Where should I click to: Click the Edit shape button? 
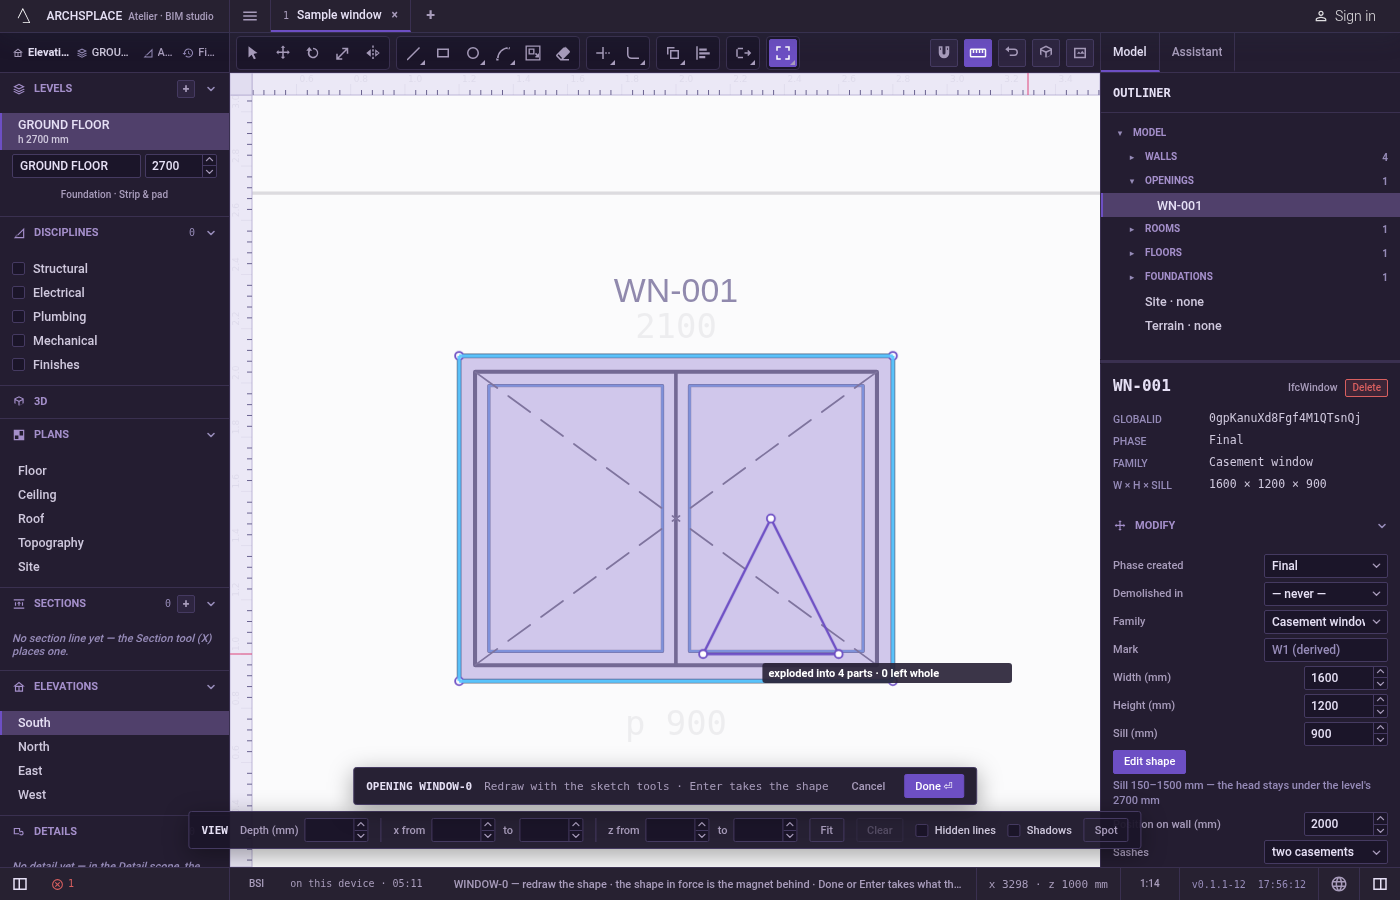1149,762
